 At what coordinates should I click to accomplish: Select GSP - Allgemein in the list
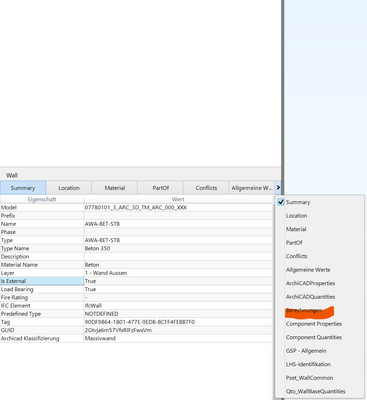click(x=306, y=351)
